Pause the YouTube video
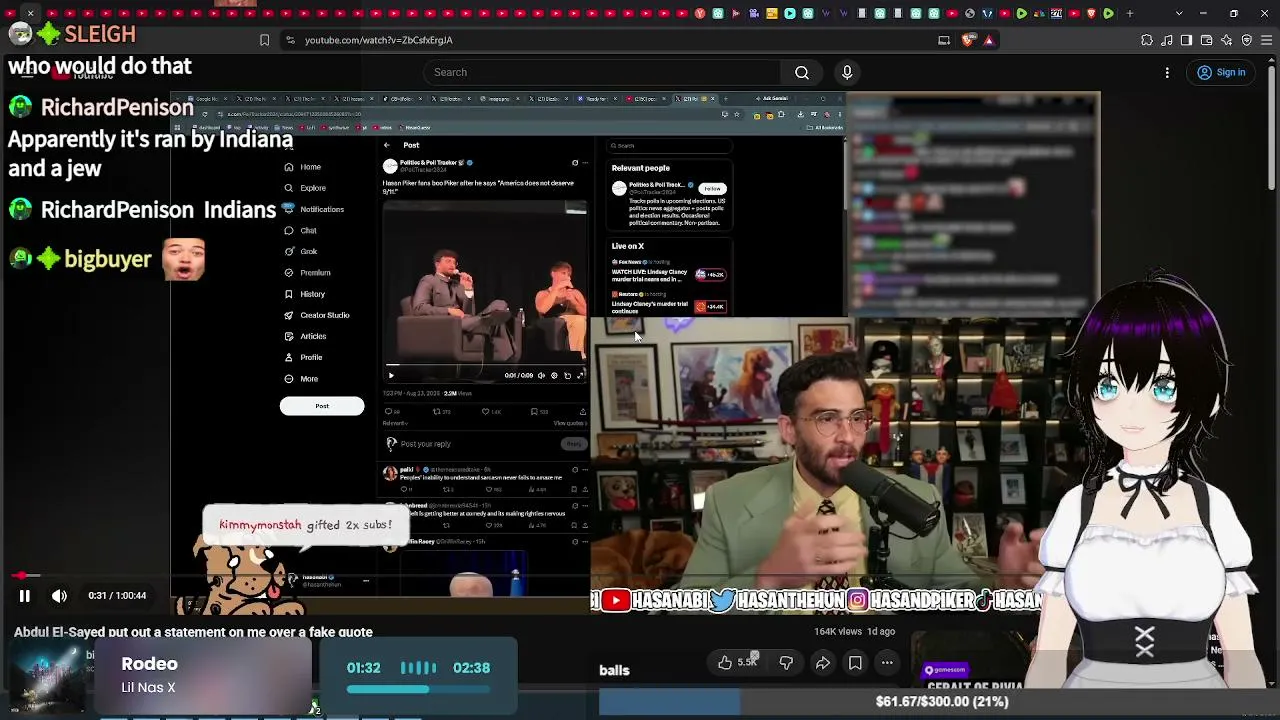This screenshot has height=720, width=1280. (25, 596)
